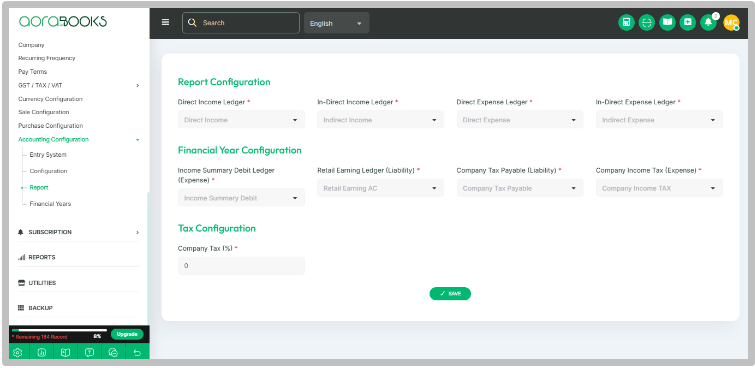
Task: Click the return arrow icon in bottom bar
Action: (137, 352)
